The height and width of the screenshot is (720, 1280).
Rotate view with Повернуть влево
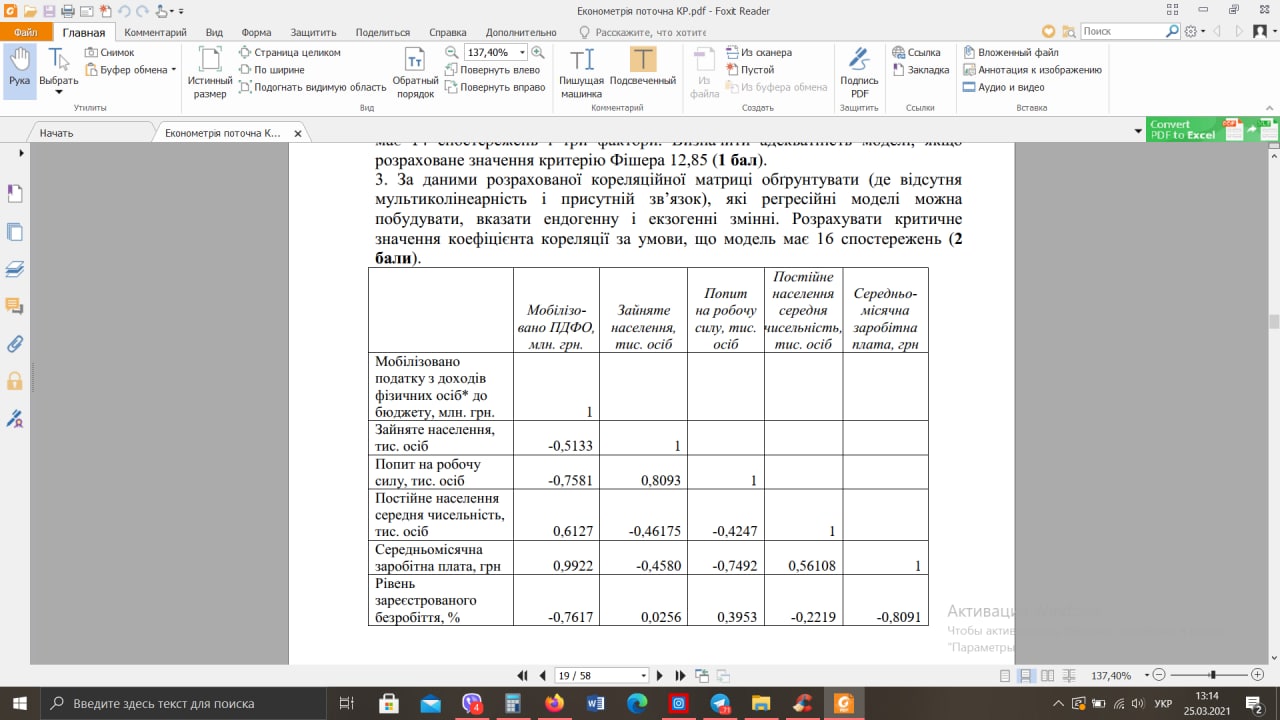pos(493,70)
